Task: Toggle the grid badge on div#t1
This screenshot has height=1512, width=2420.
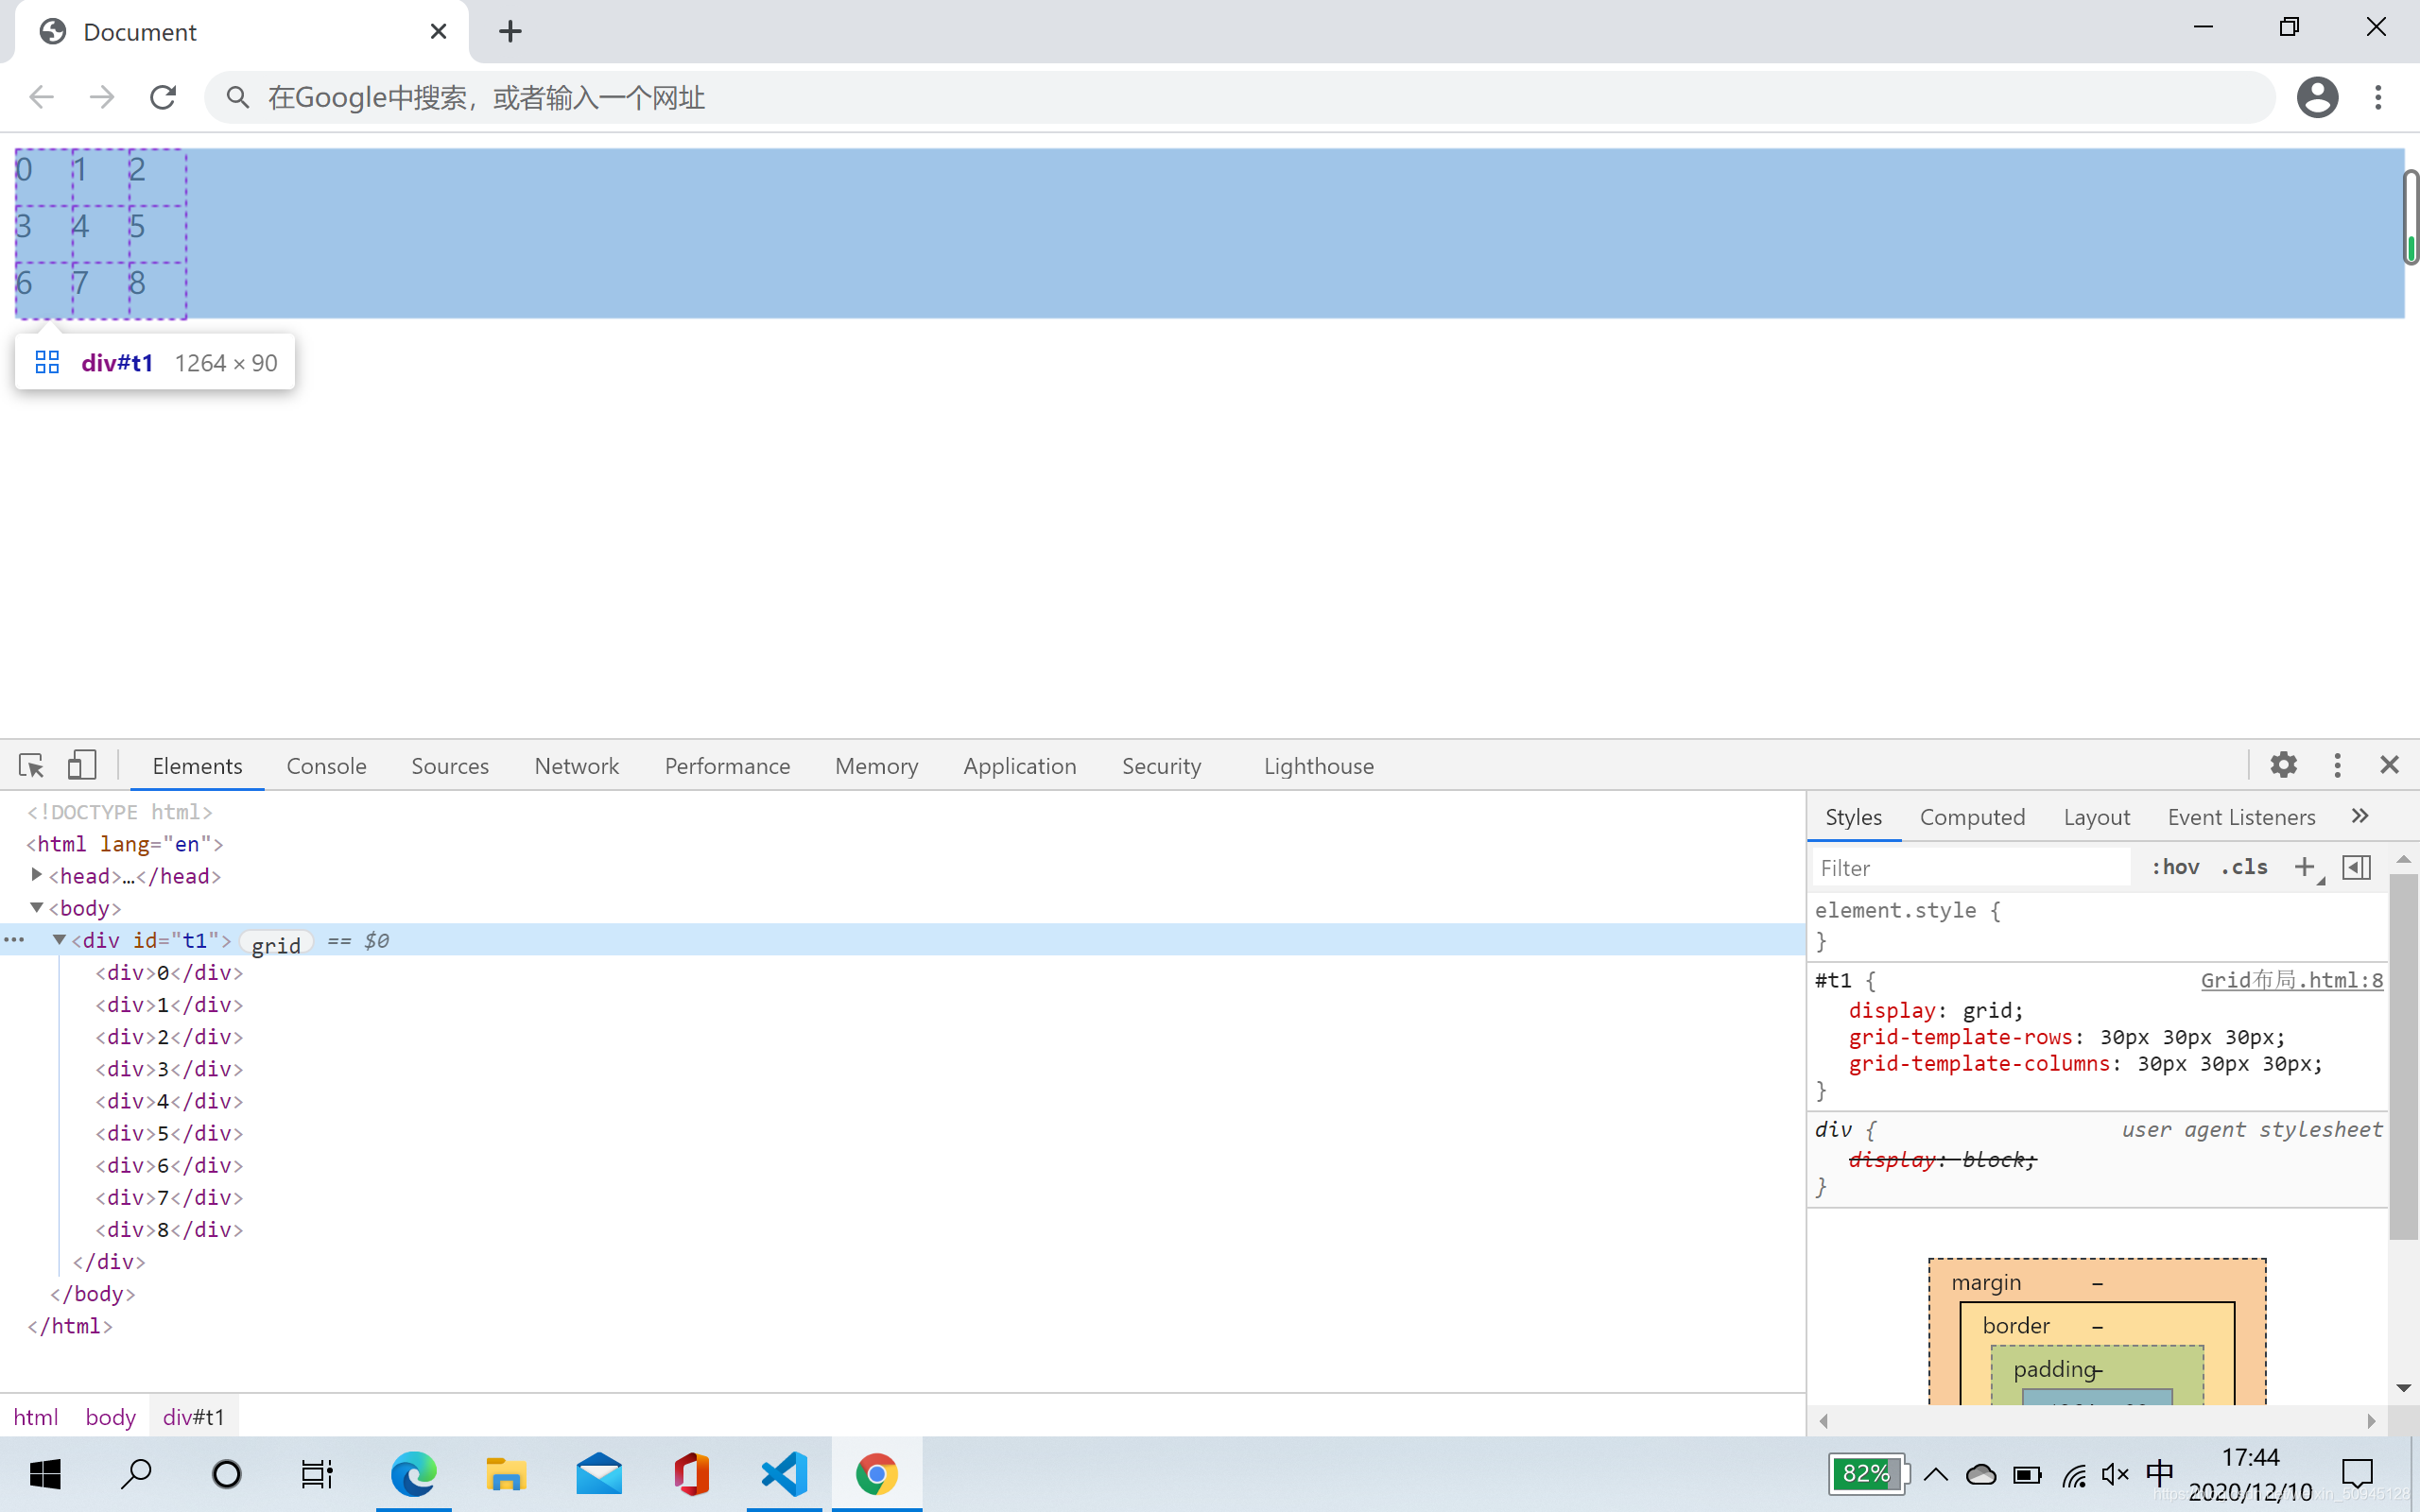Action: pyautogui.click(x=276, y=942)
